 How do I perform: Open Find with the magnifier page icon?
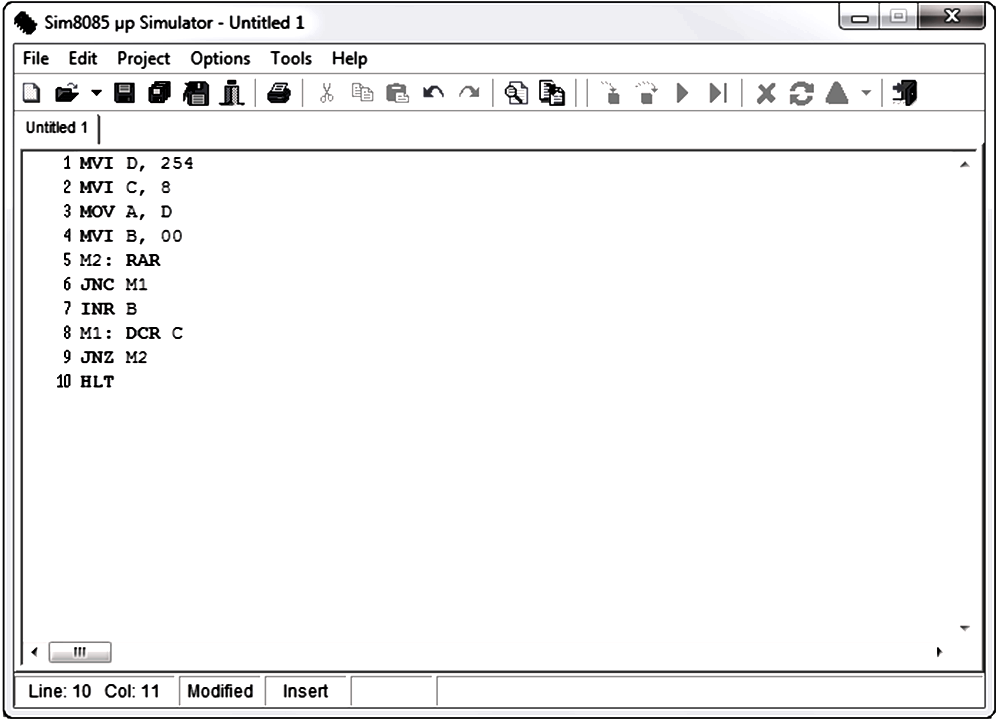(x=516, y=93)
